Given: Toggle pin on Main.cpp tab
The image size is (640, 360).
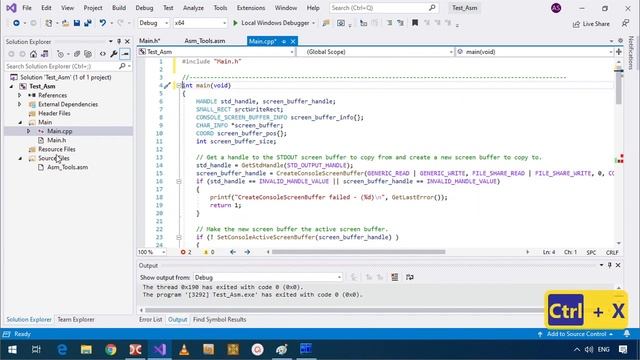Looking at the screenshot, I should pos(284,41).
